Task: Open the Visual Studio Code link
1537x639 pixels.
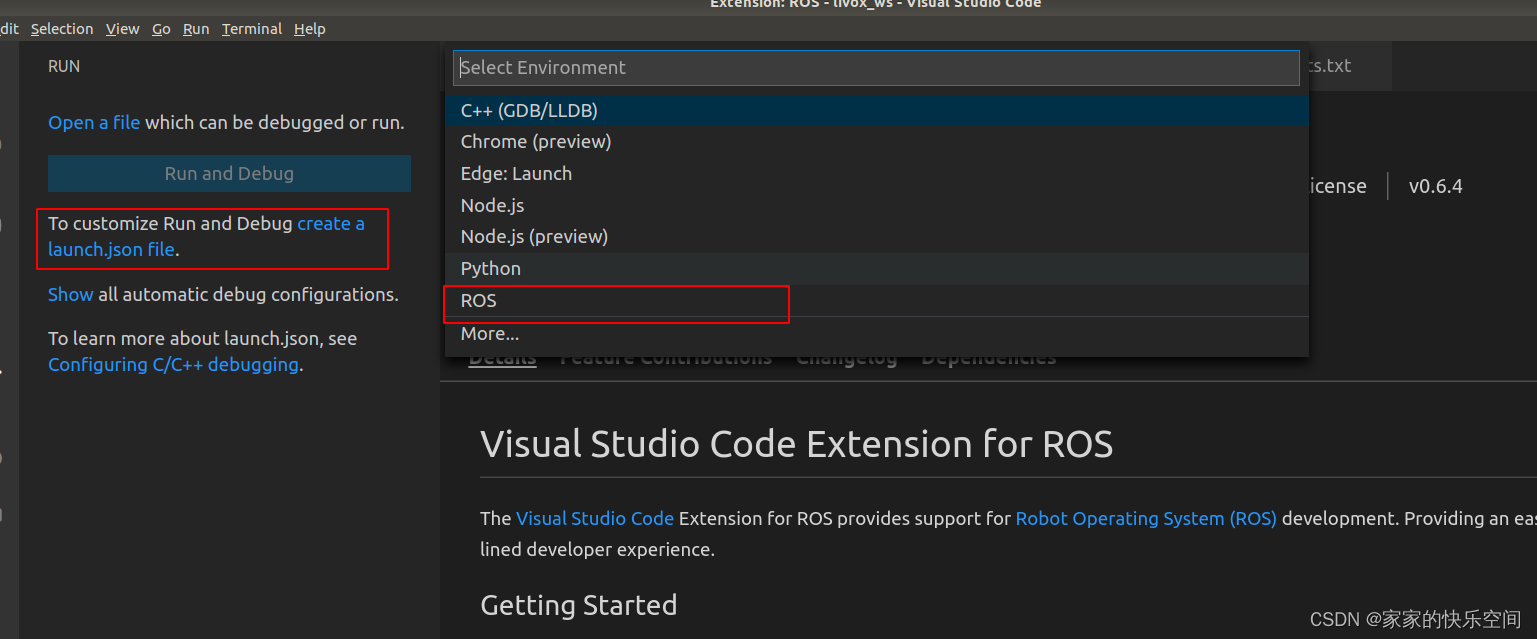Action: tap(595, 519)
